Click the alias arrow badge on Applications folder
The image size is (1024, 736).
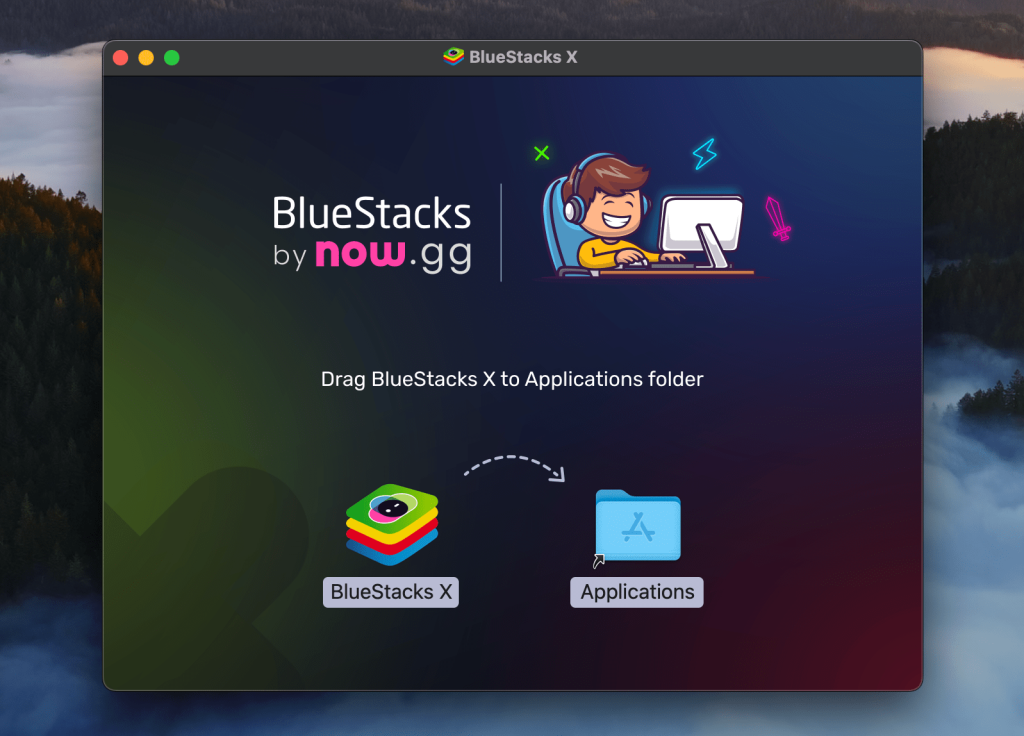[x=599, y=561]
